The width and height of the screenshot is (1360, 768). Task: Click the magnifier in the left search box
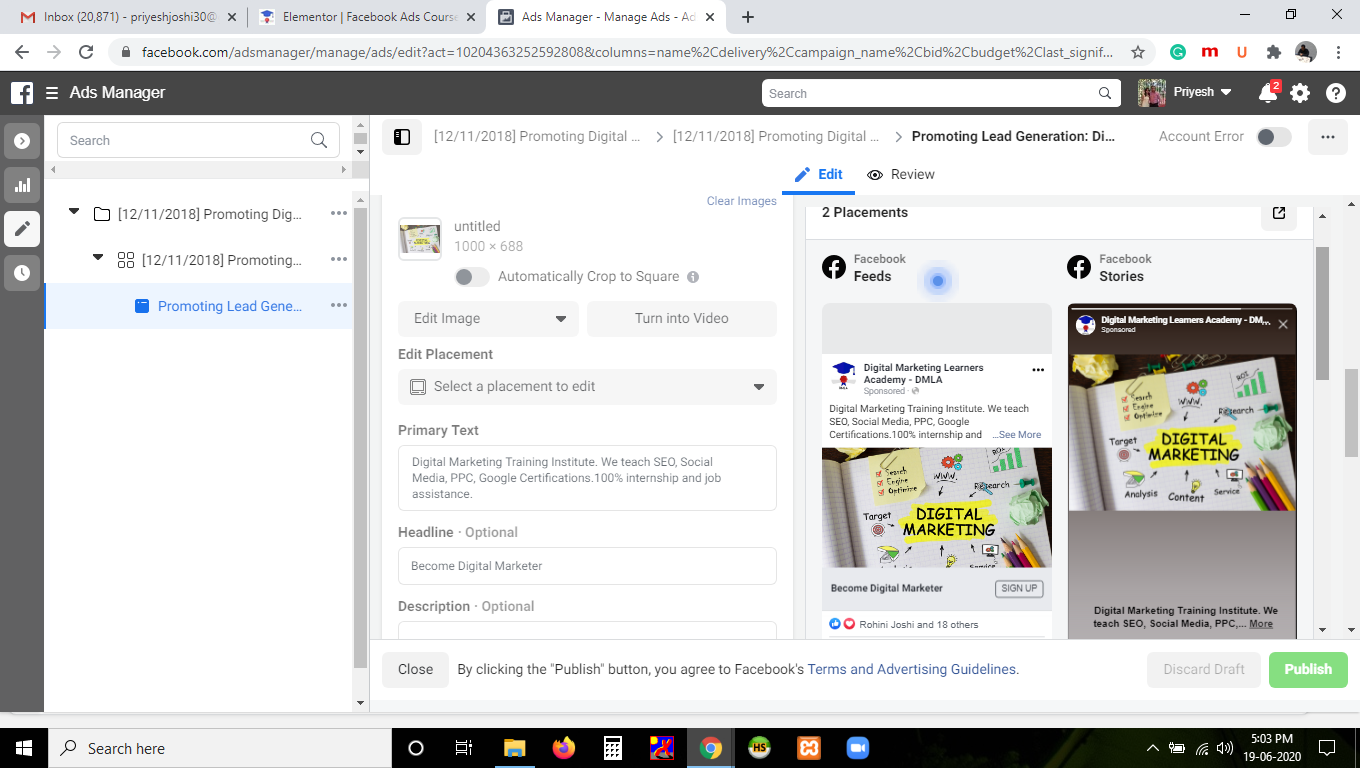click(x=319, y=141)
